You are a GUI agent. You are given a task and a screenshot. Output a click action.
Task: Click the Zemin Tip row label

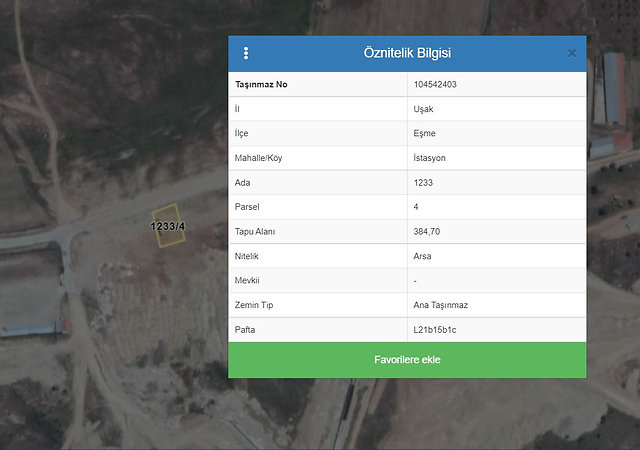point(256,305)
